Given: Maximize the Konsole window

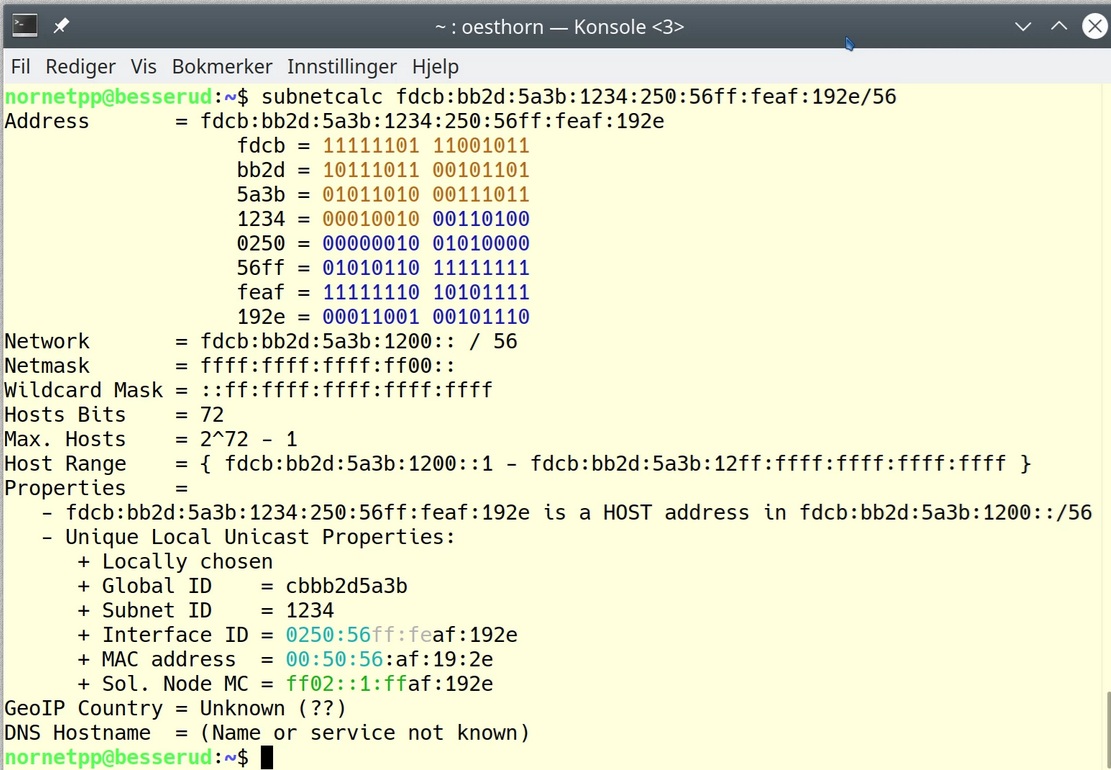Looking at the screenshot, I should pos(1059,26).
